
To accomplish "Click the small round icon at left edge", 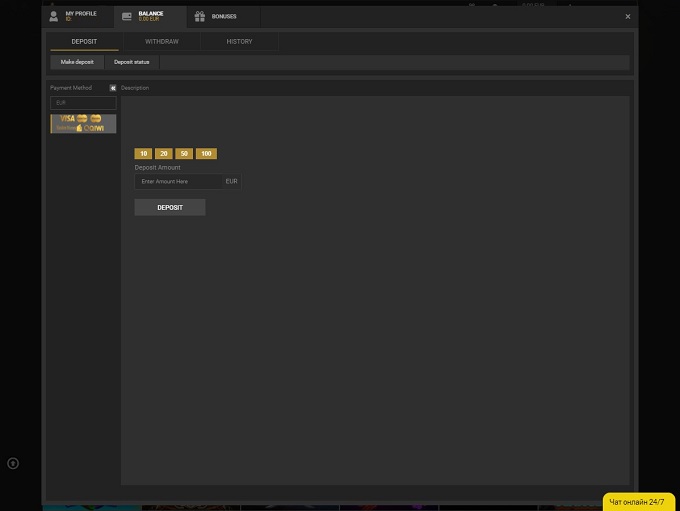I will tap(13, 463).
